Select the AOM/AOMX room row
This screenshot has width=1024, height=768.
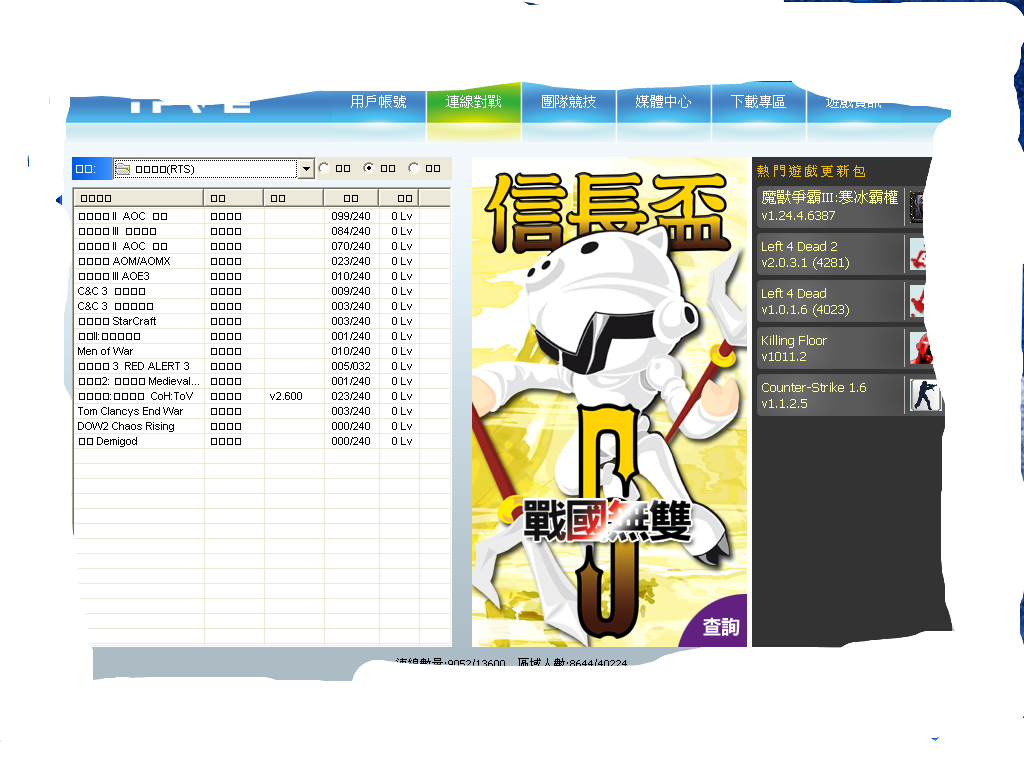tap(263, 261)
